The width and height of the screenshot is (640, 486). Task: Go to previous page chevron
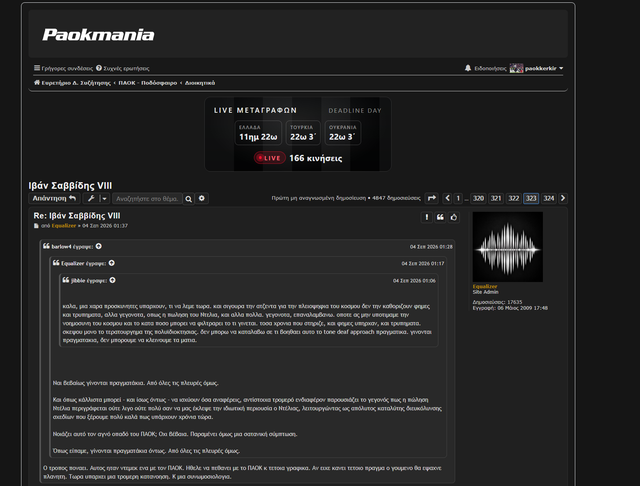coord(447,198)
